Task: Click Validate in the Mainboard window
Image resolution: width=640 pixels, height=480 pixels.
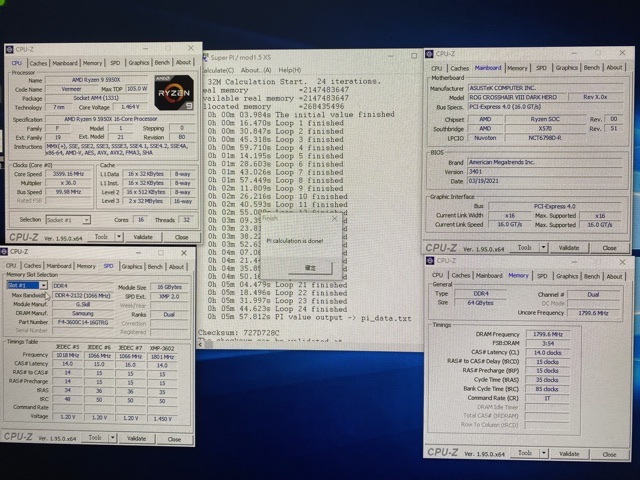Action: click(x=569, y=248)
